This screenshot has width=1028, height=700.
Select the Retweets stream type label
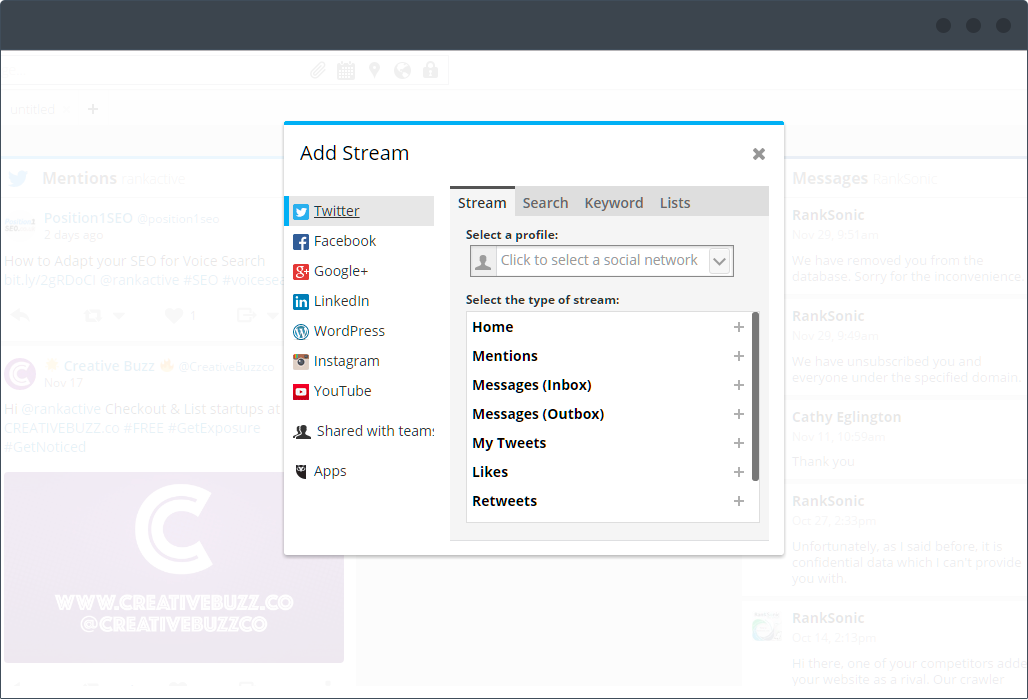[x=504, y=501]
